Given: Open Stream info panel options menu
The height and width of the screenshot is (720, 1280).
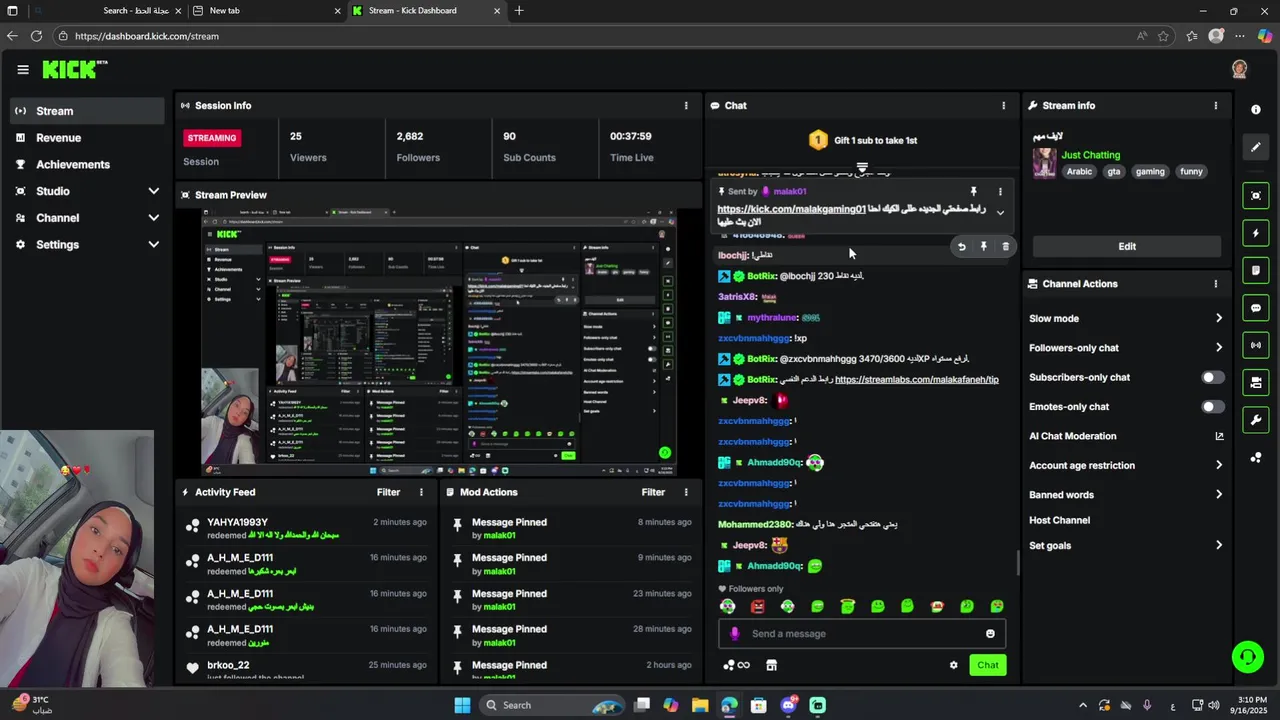Looking at the screenshot, I should 1216,105.
